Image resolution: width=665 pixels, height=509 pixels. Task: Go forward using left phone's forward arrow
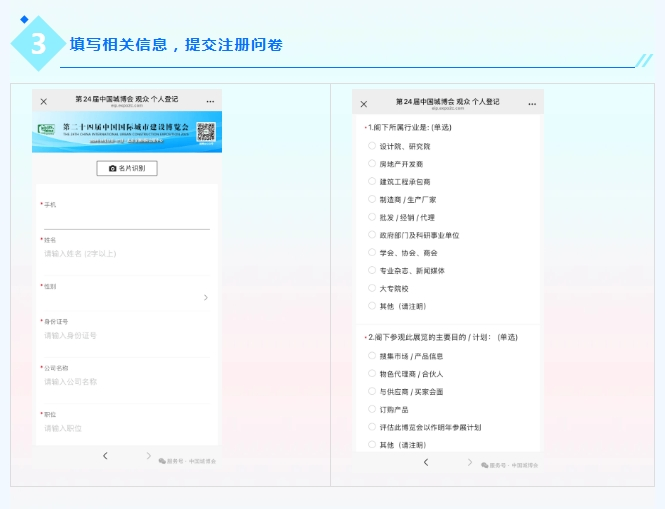click(148, 456)
